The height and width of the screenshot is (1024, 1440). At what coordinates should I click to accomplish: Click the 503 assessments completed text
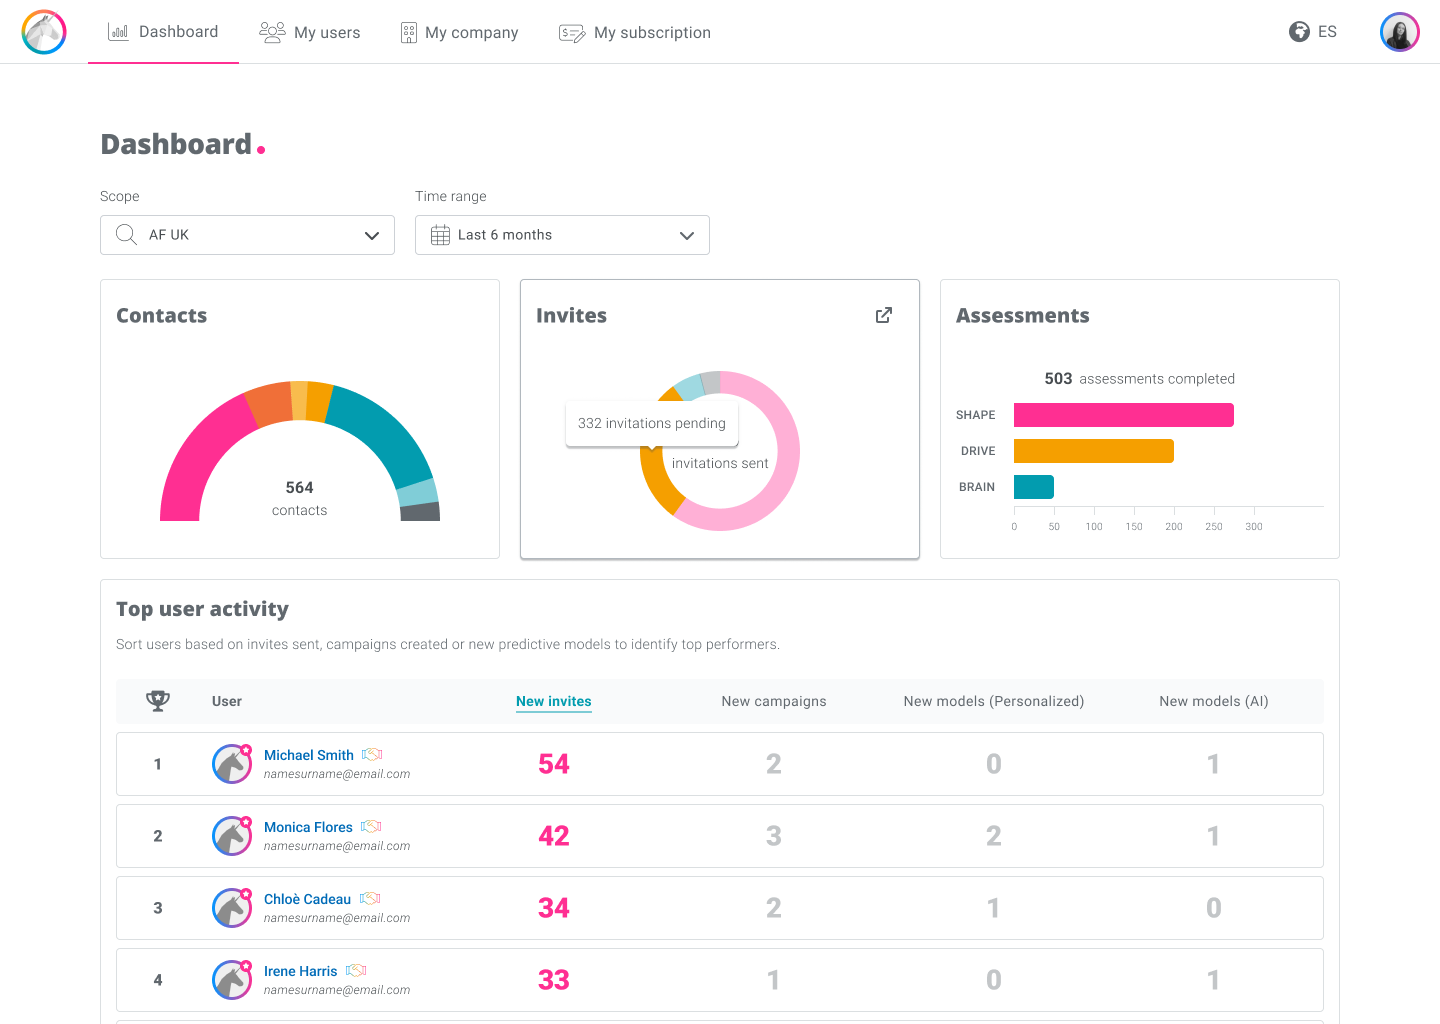click(x=1140, y=379)
